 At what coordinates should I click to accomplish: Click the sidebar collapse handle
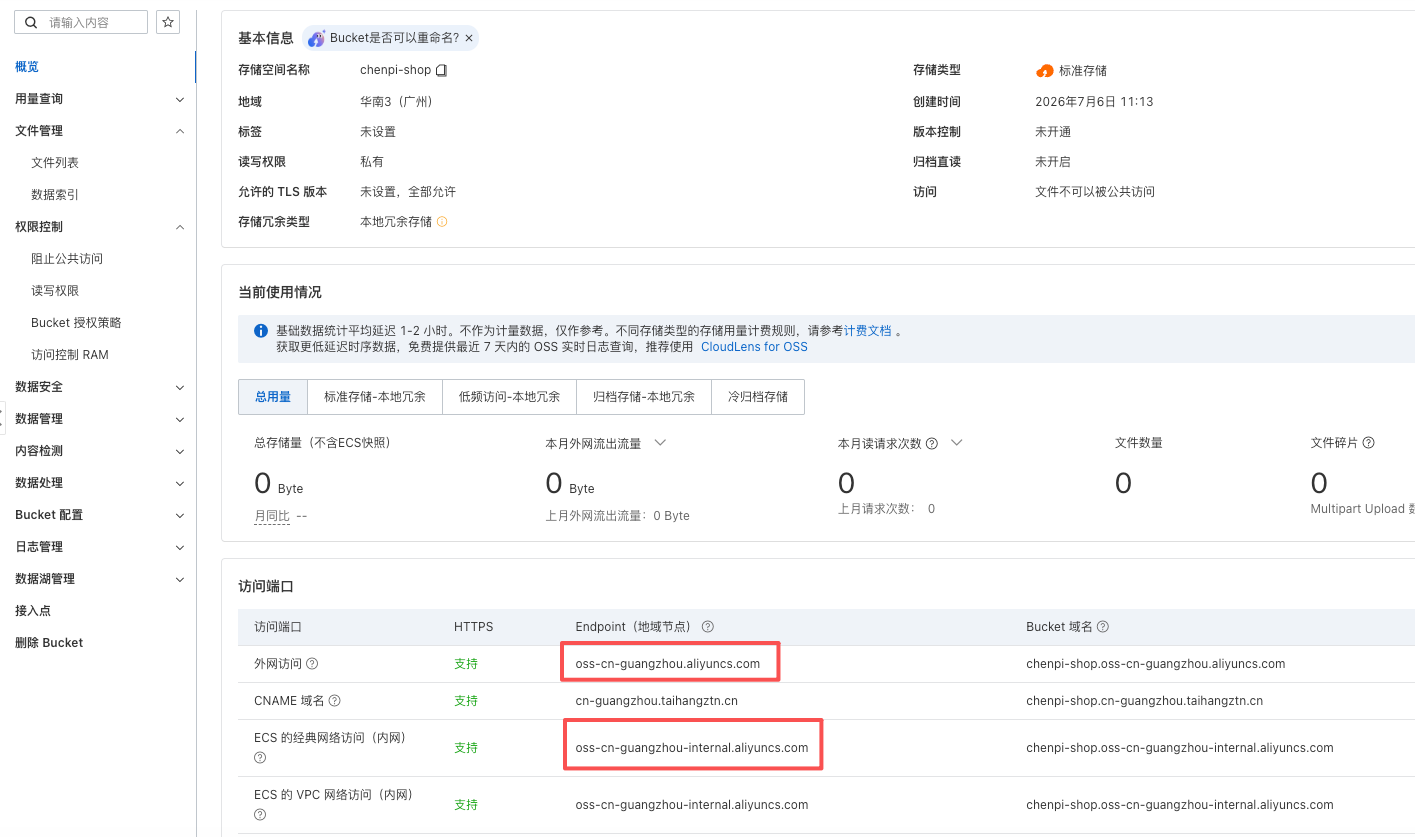click(3, 418)
